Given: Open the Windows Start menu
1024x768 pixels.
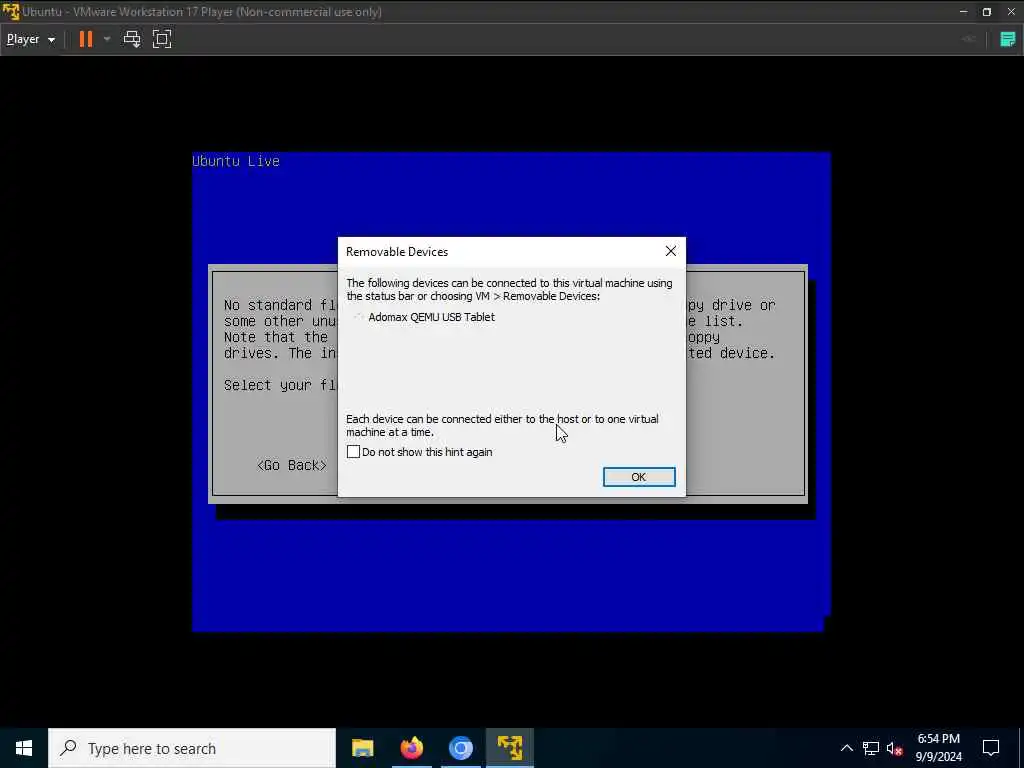Looking at the screenshot, I should (x=24, y=748).
